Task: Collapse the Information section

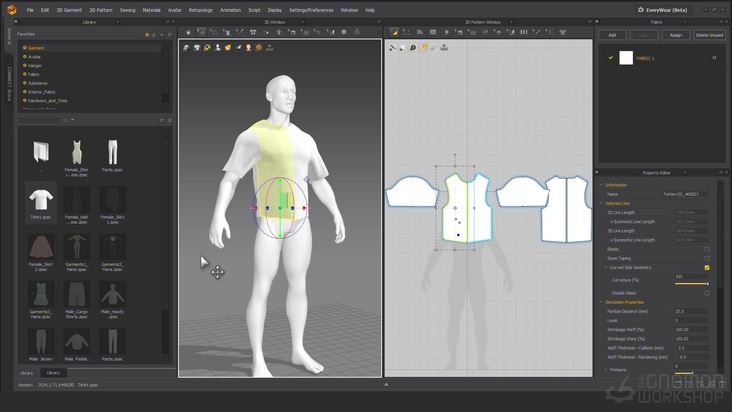Action: [x=601, y=185]
